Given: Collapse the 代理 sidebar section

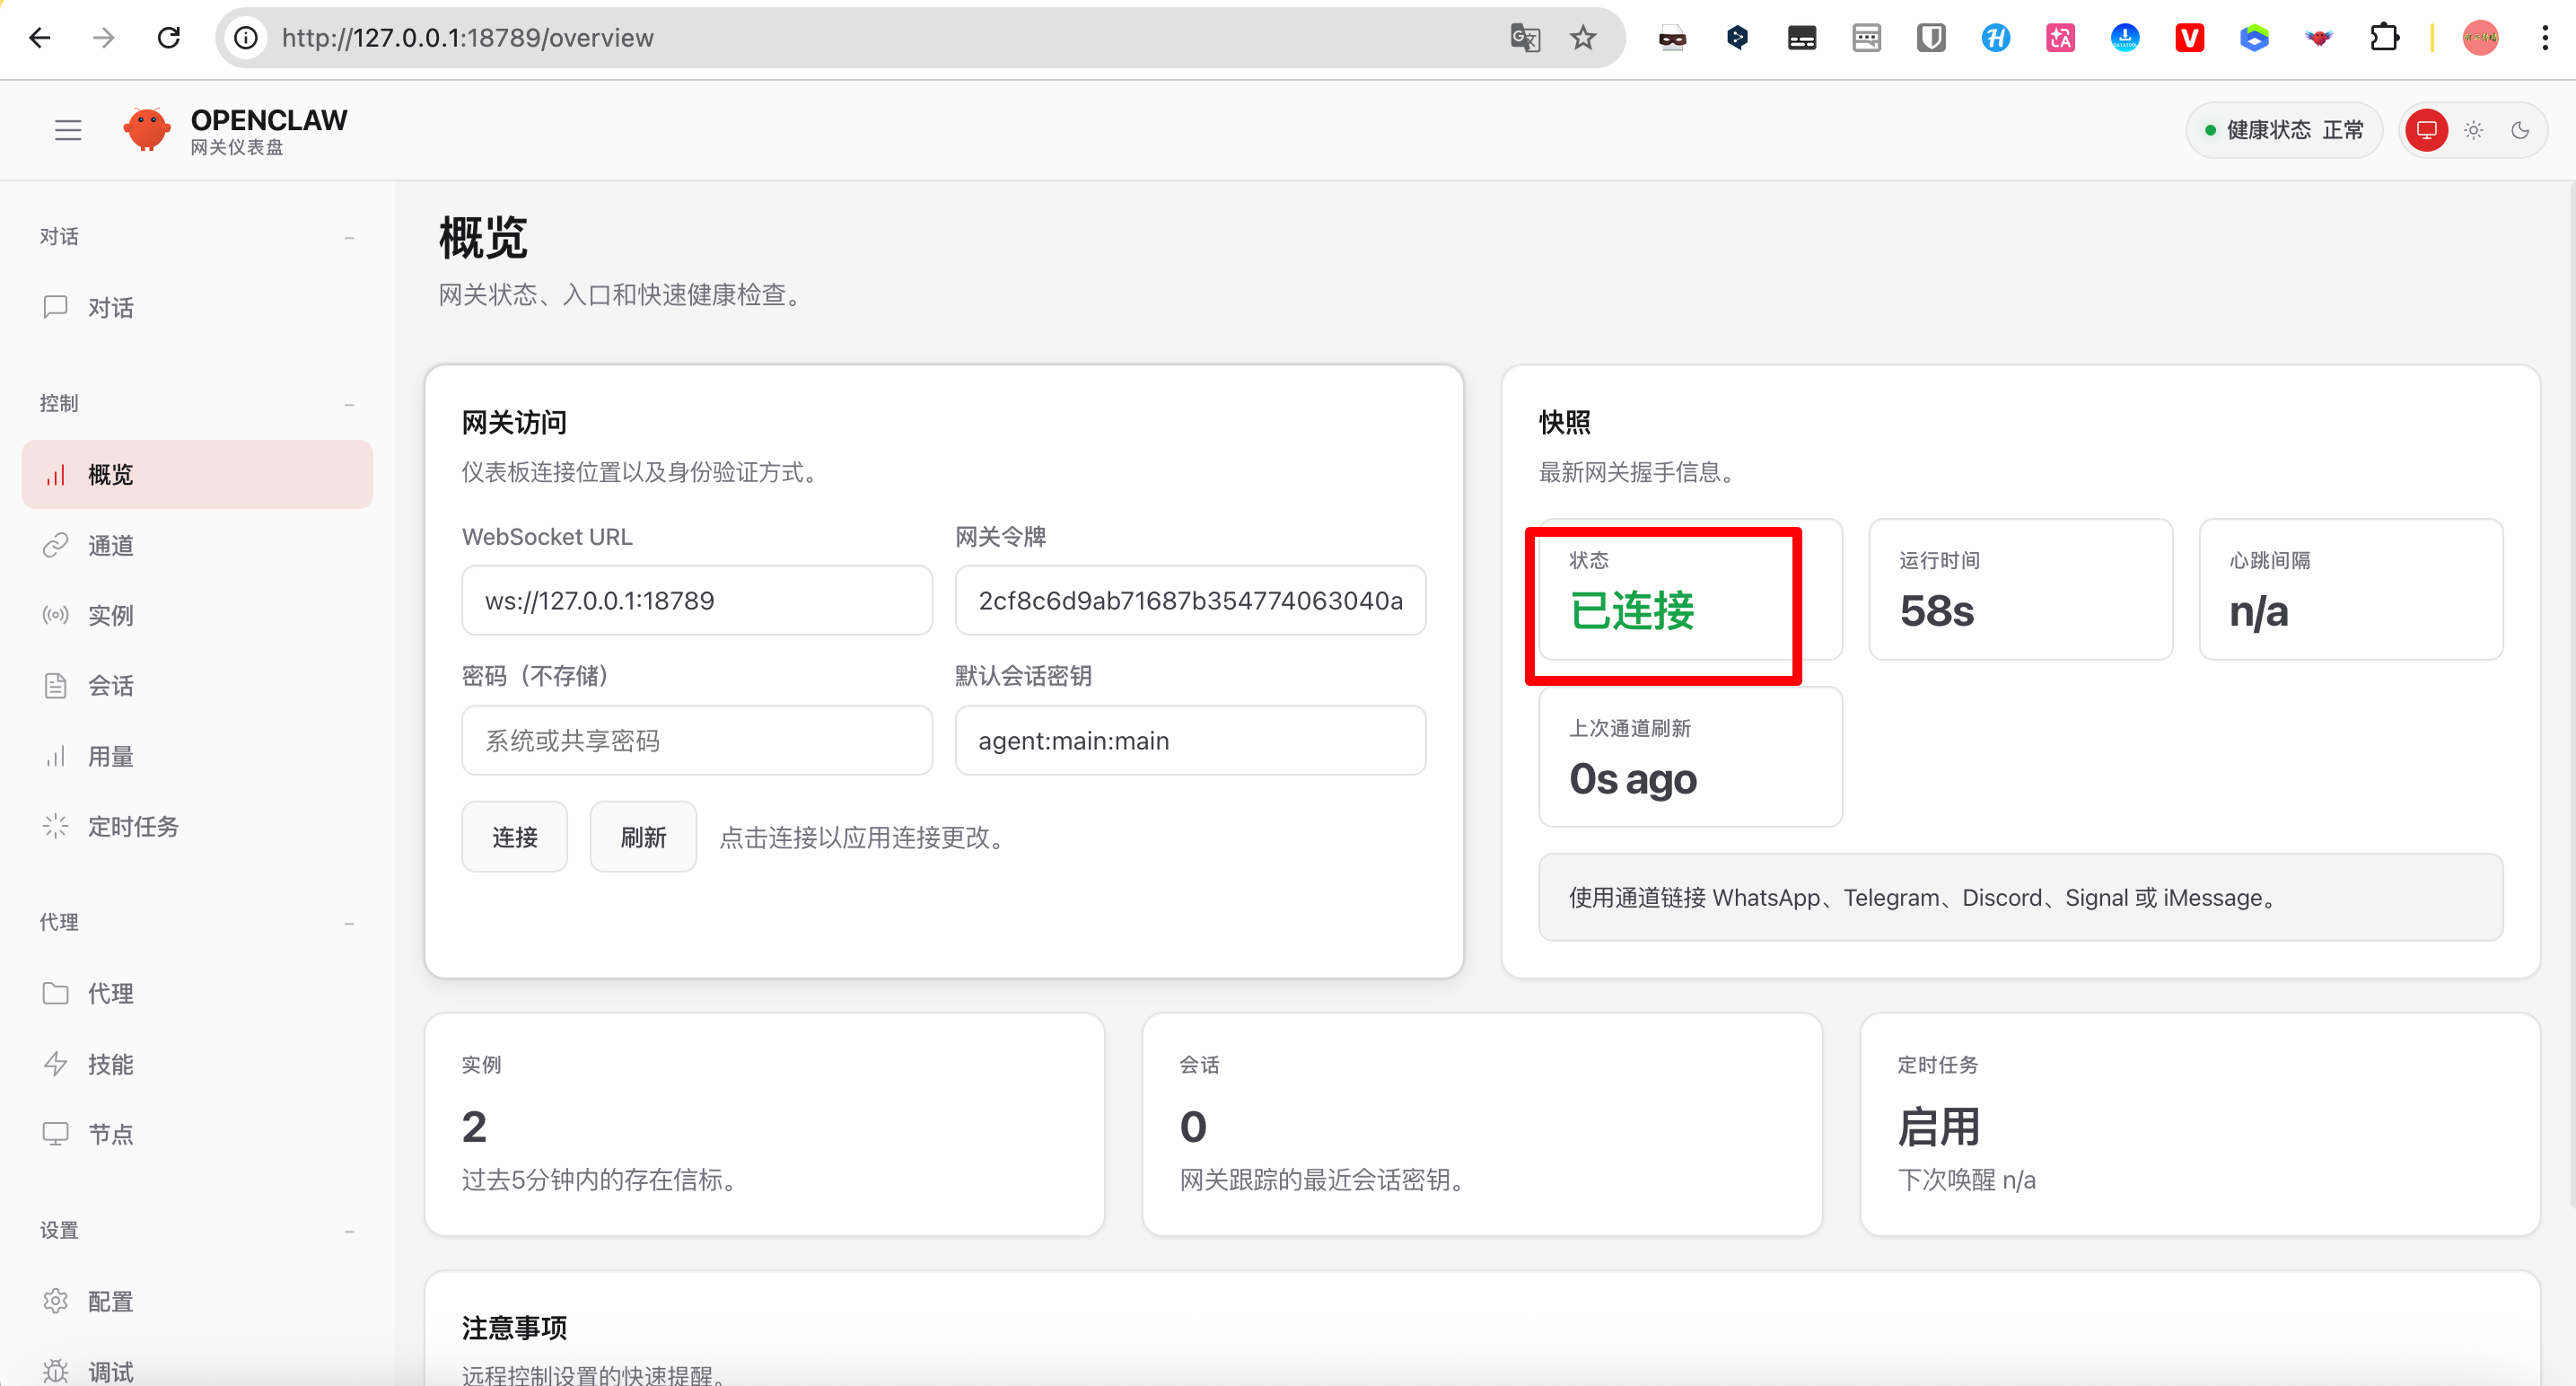Looking at the screenshot, I should tap(349, 923).
